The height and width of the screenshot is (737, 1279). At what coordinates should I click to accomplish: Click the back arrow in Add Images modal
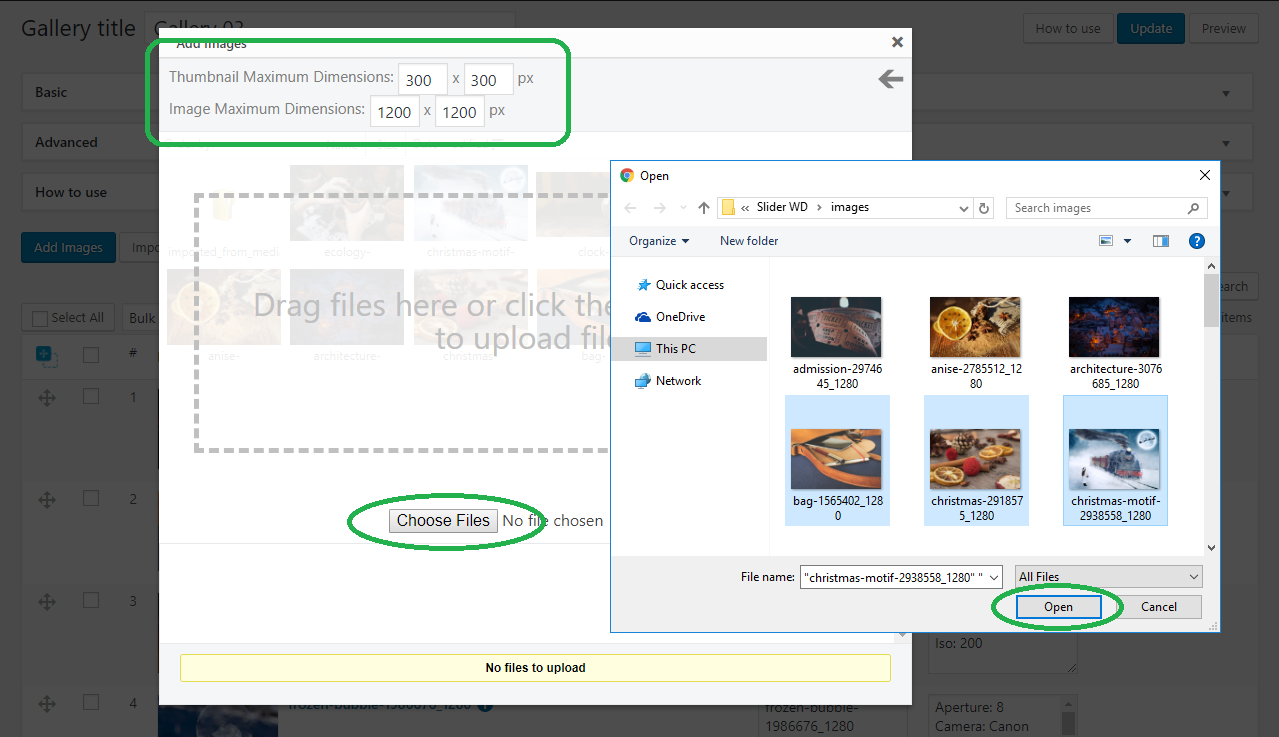coord(890,79)
